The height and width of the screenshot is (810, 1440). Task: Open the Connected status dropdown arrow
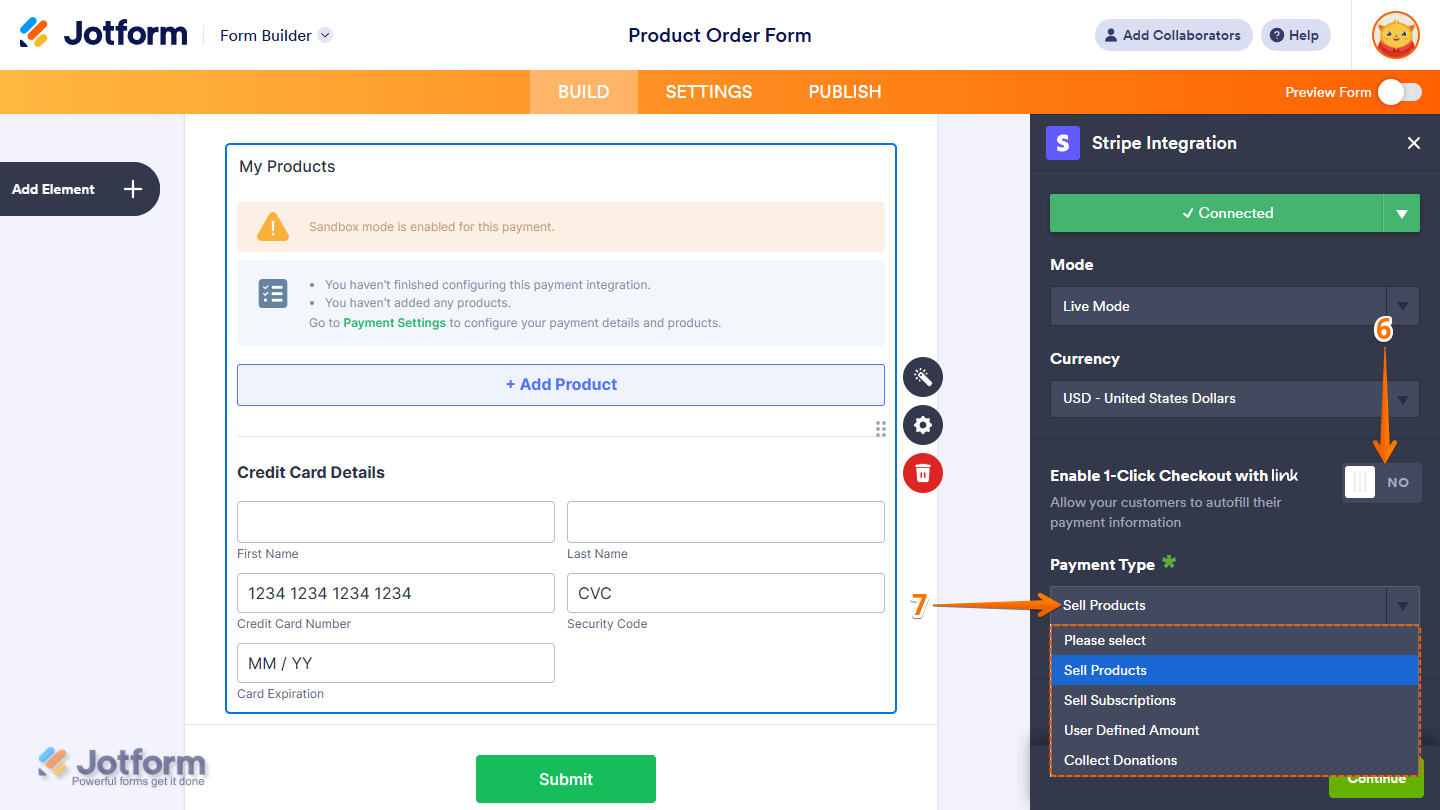[x=1402, y=213]
